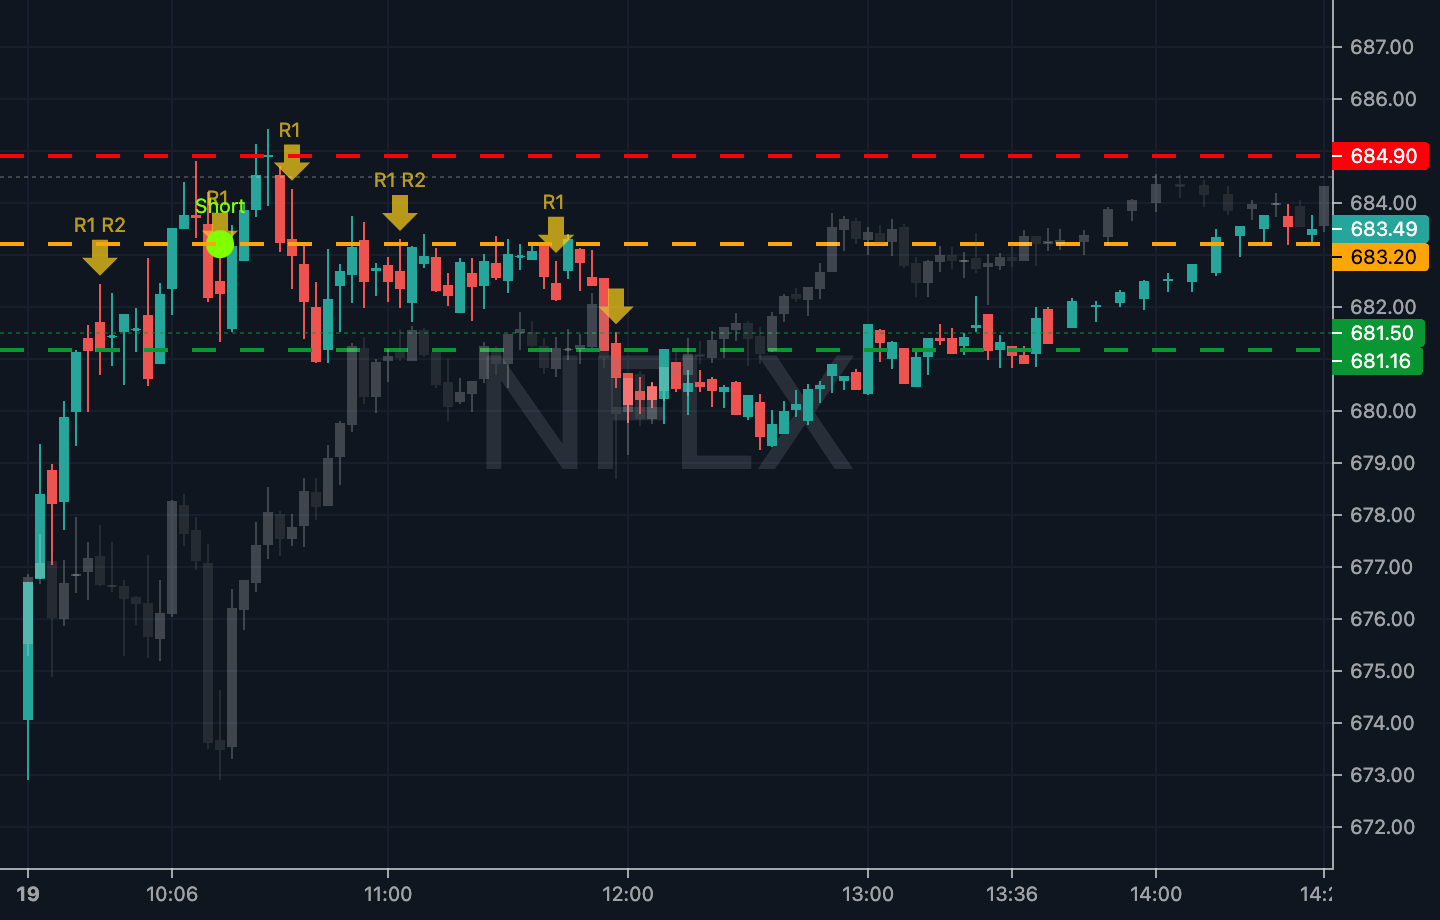Click the green Short signal circle

(220, 243)
